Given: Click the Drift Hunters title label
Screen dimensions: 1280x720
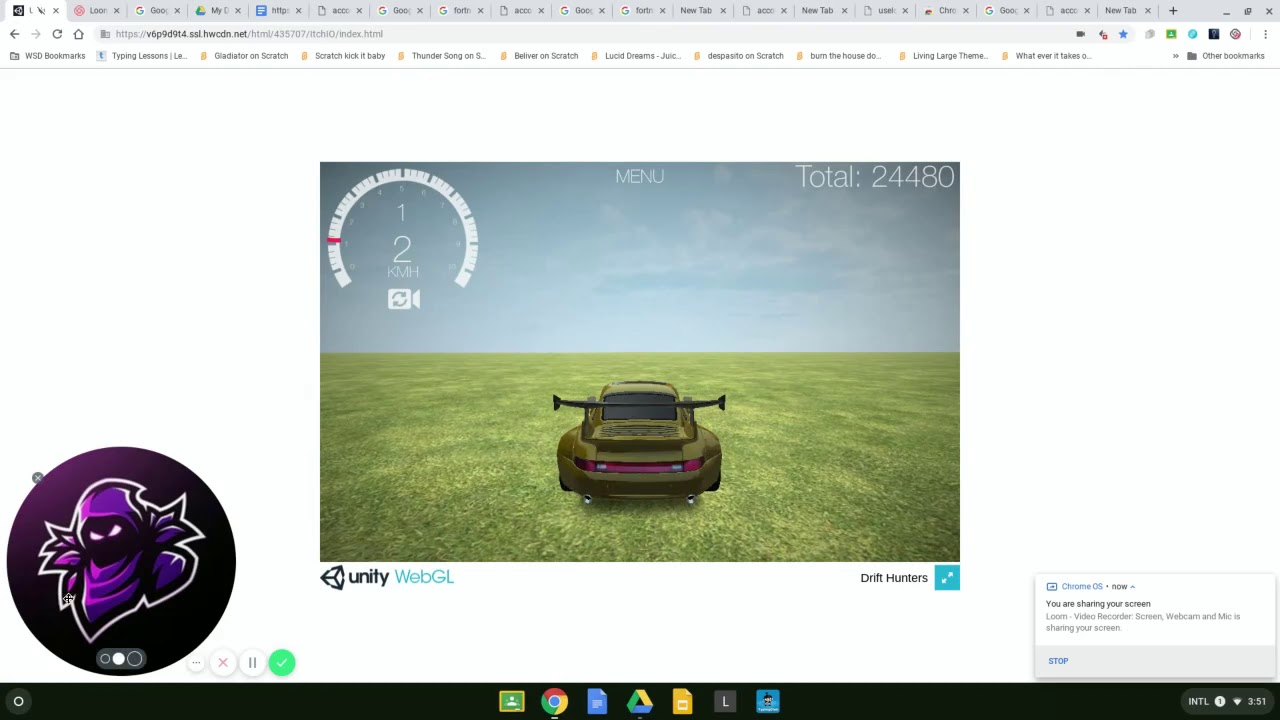Looking at the screenshot, I should (x=894, y=578).
